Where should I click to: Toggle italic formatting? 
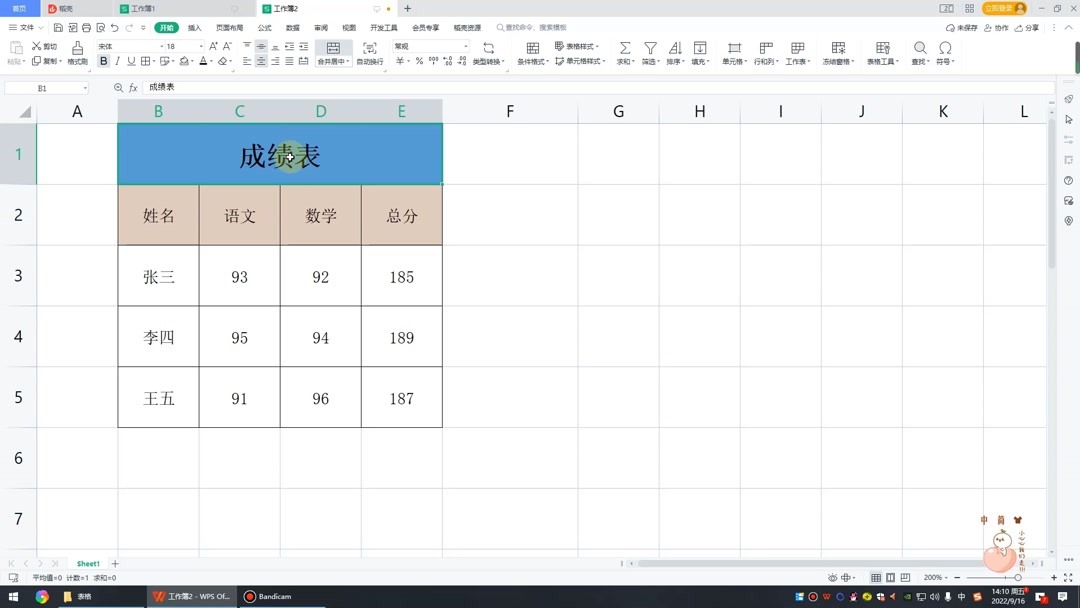(117, 60)
